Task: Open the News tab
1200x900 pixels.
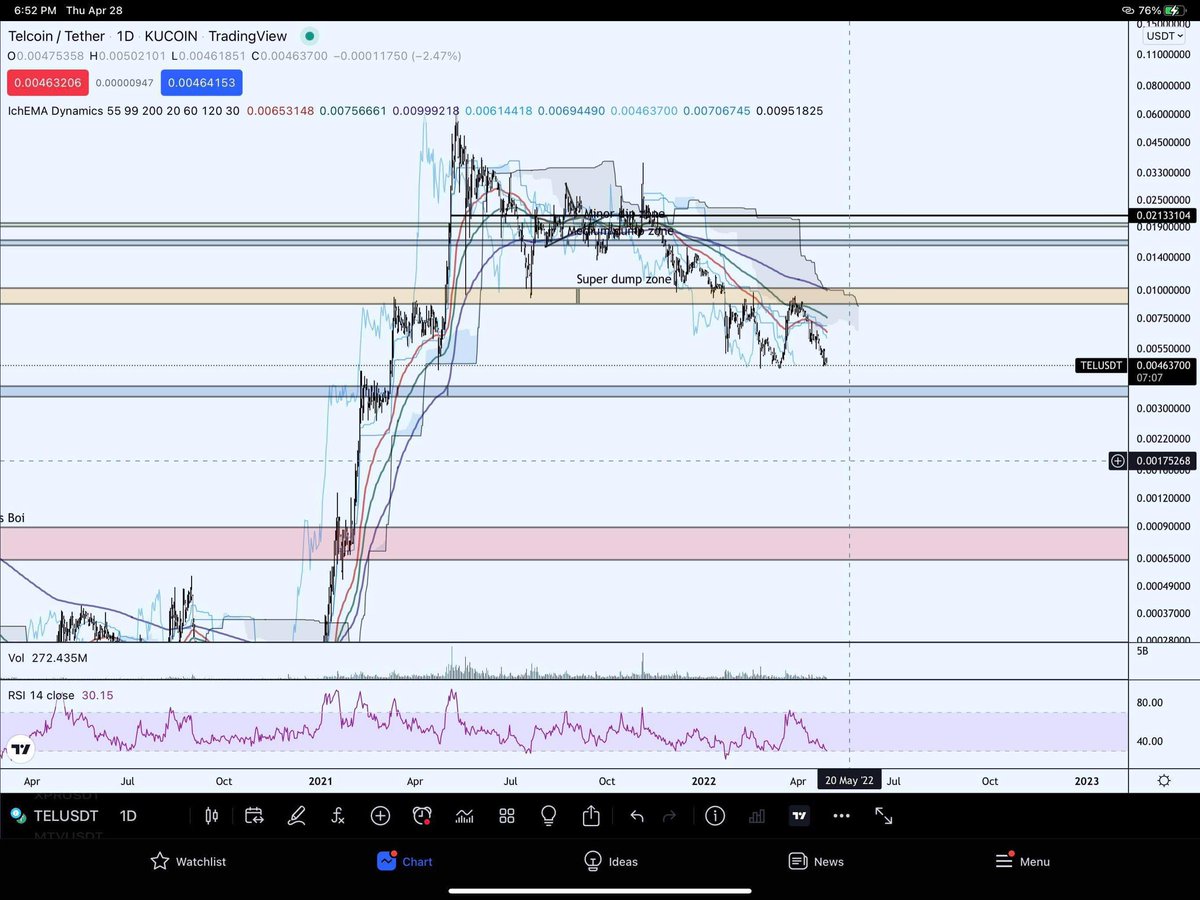Action: click(x=816, y=861)
